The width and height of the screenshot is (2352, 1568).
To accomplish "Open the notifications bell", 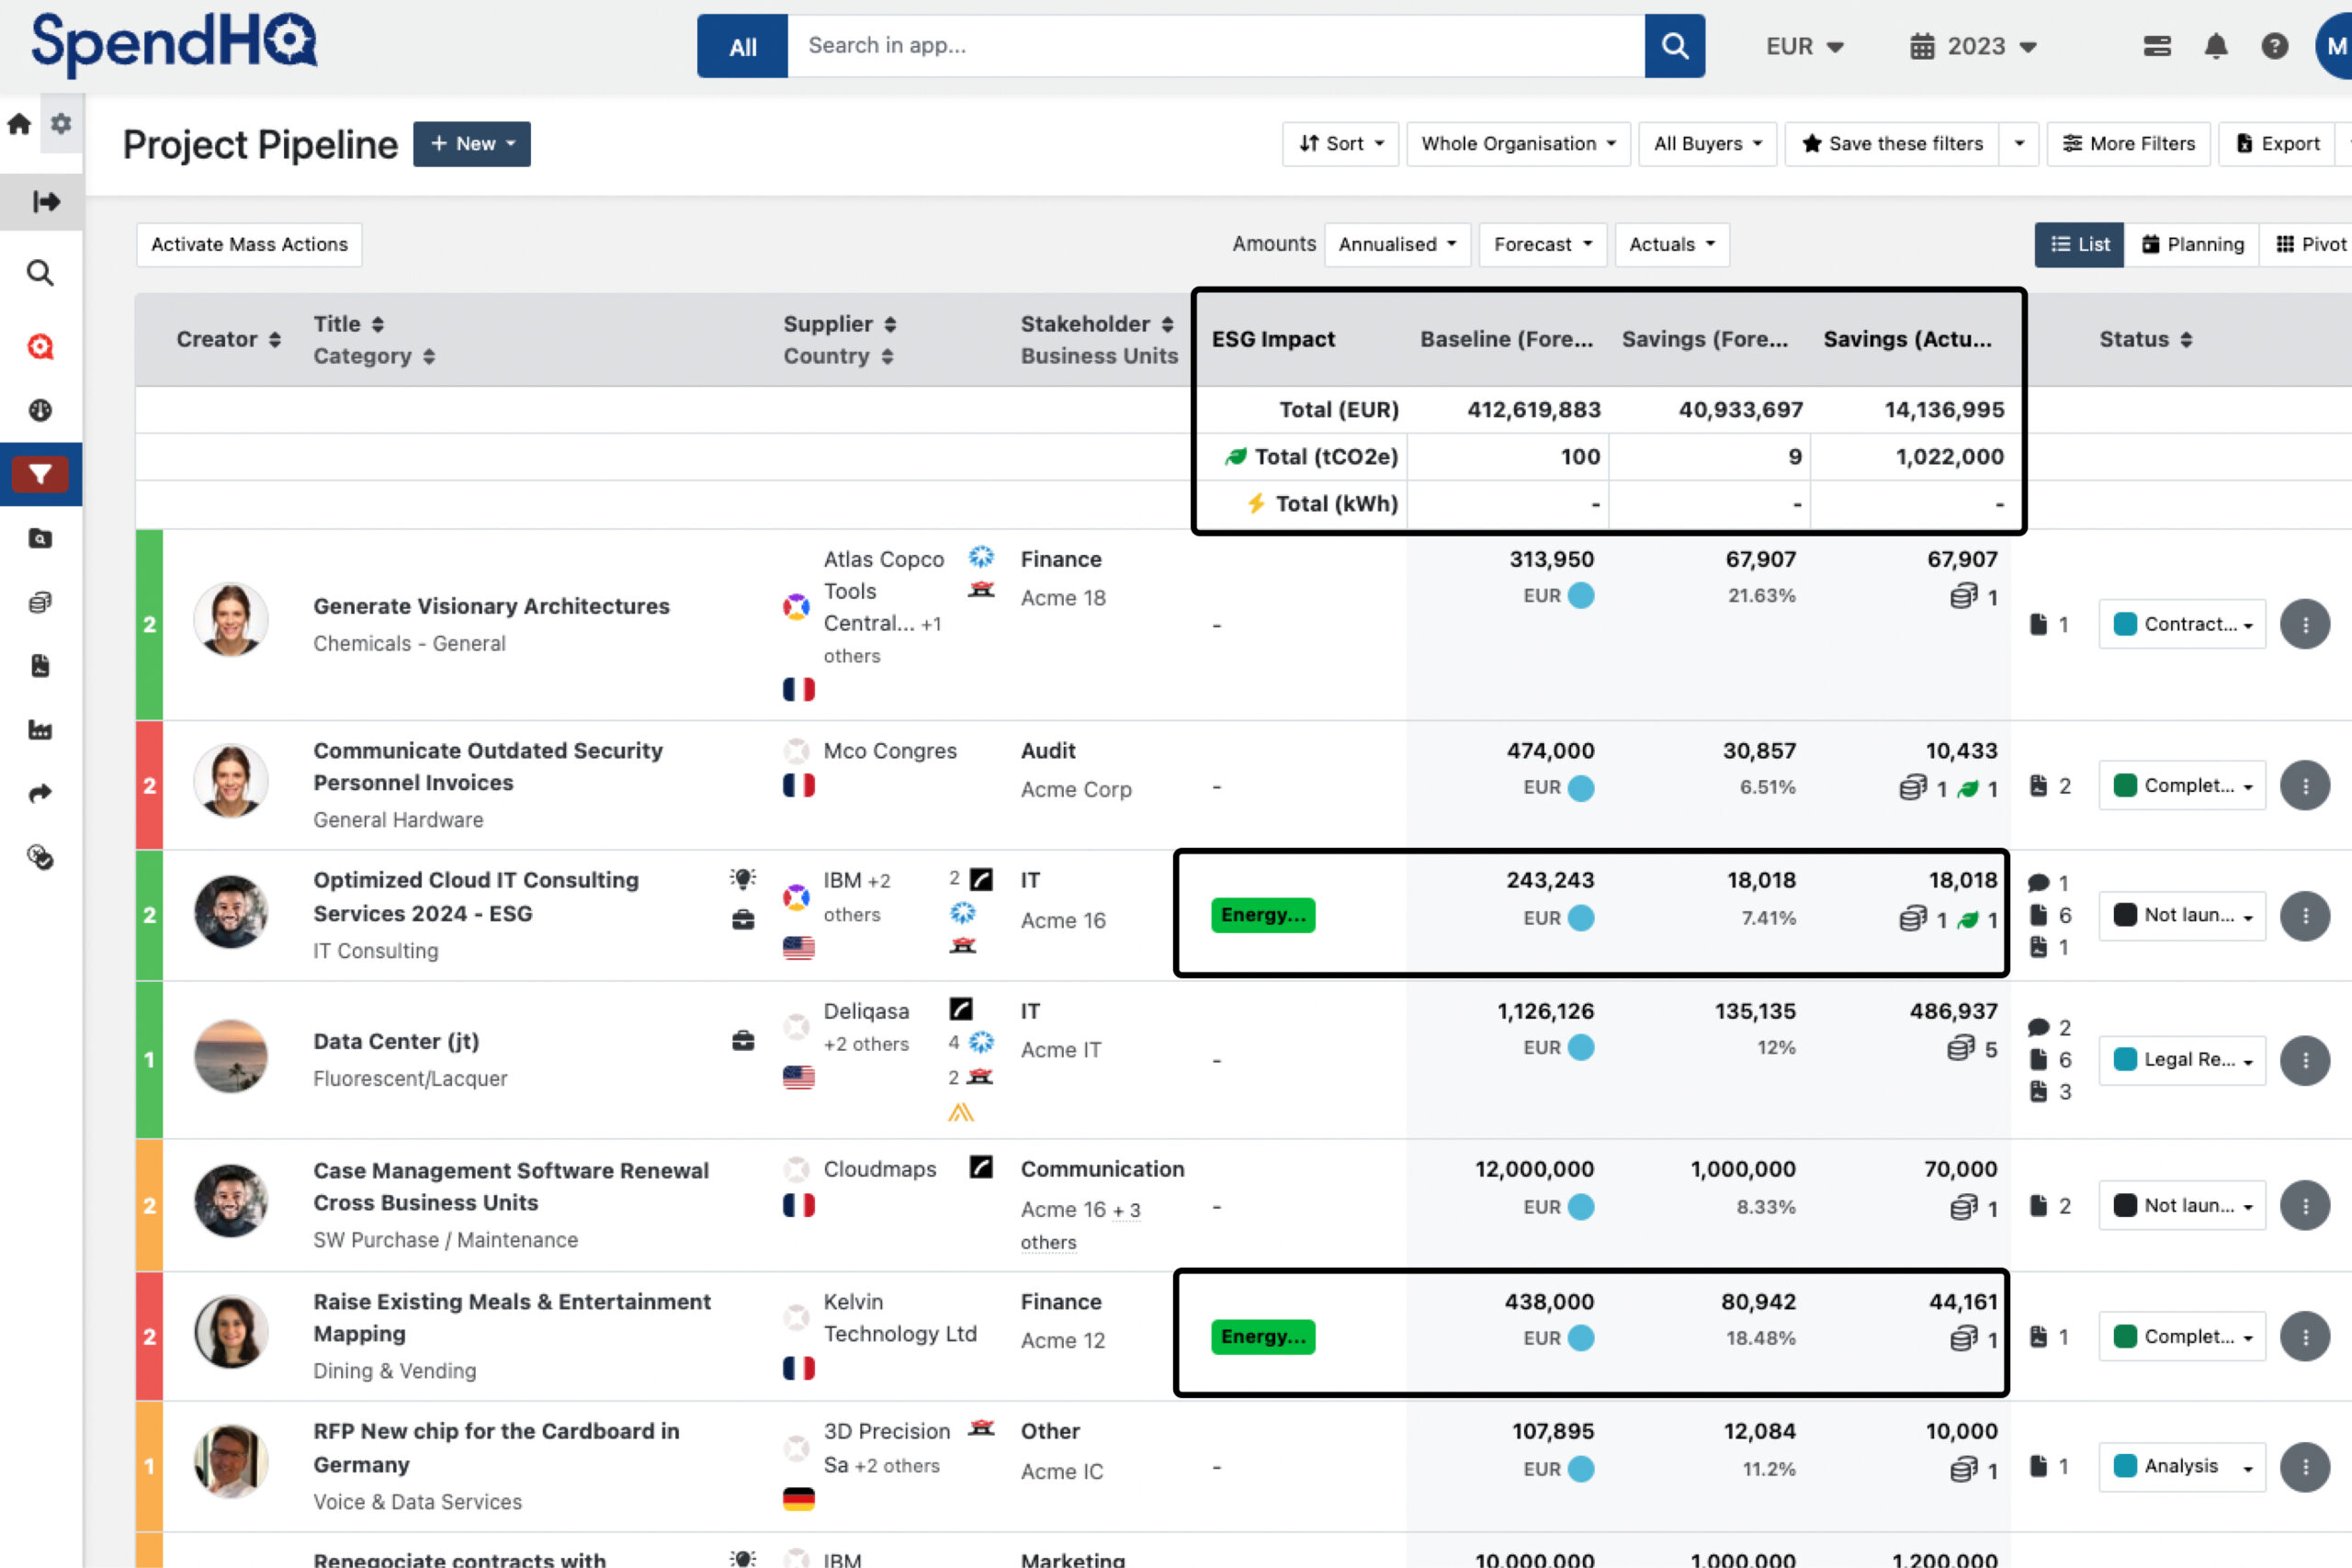I will [x=2216, y=46].
